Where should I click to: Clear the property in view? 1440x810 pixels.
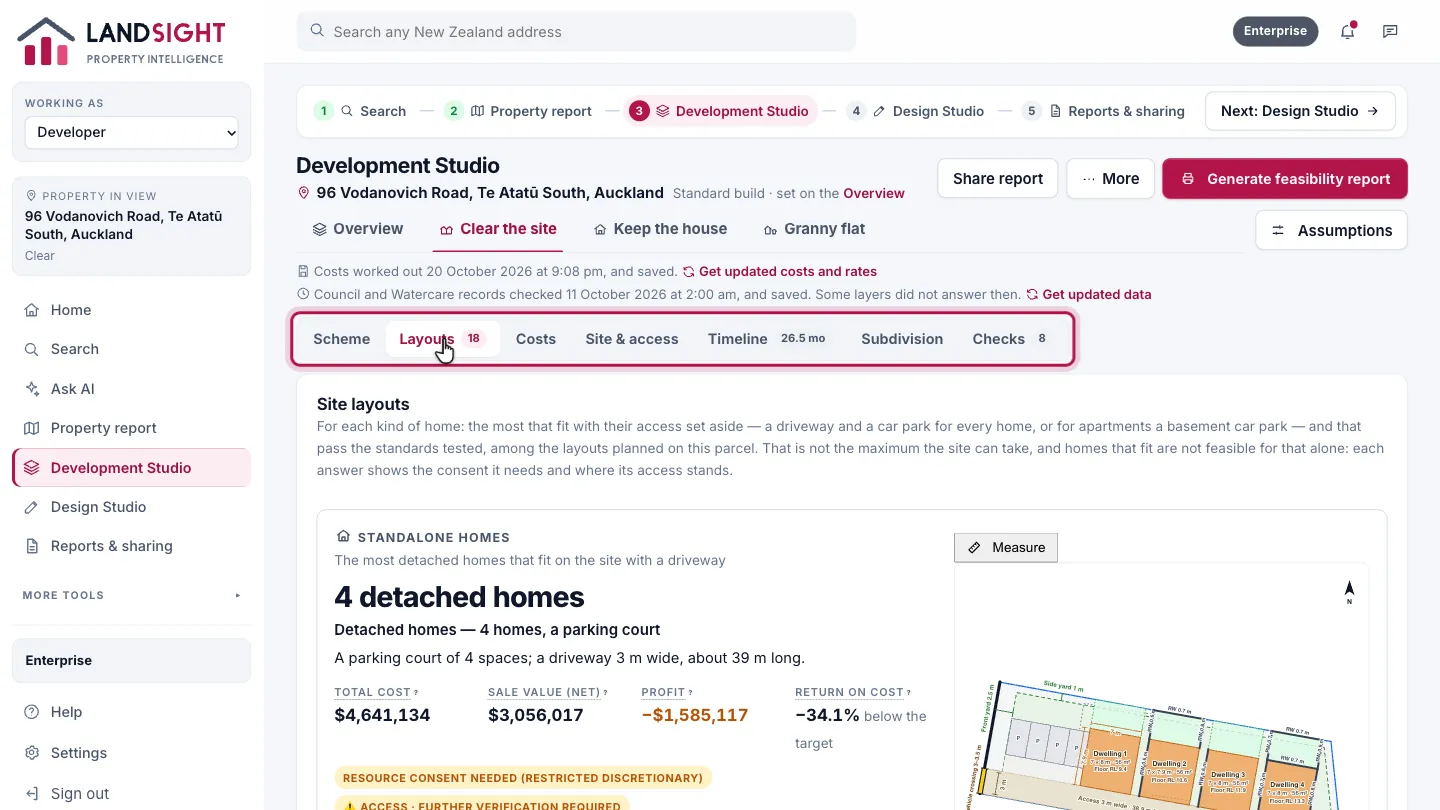coord(40,255)
